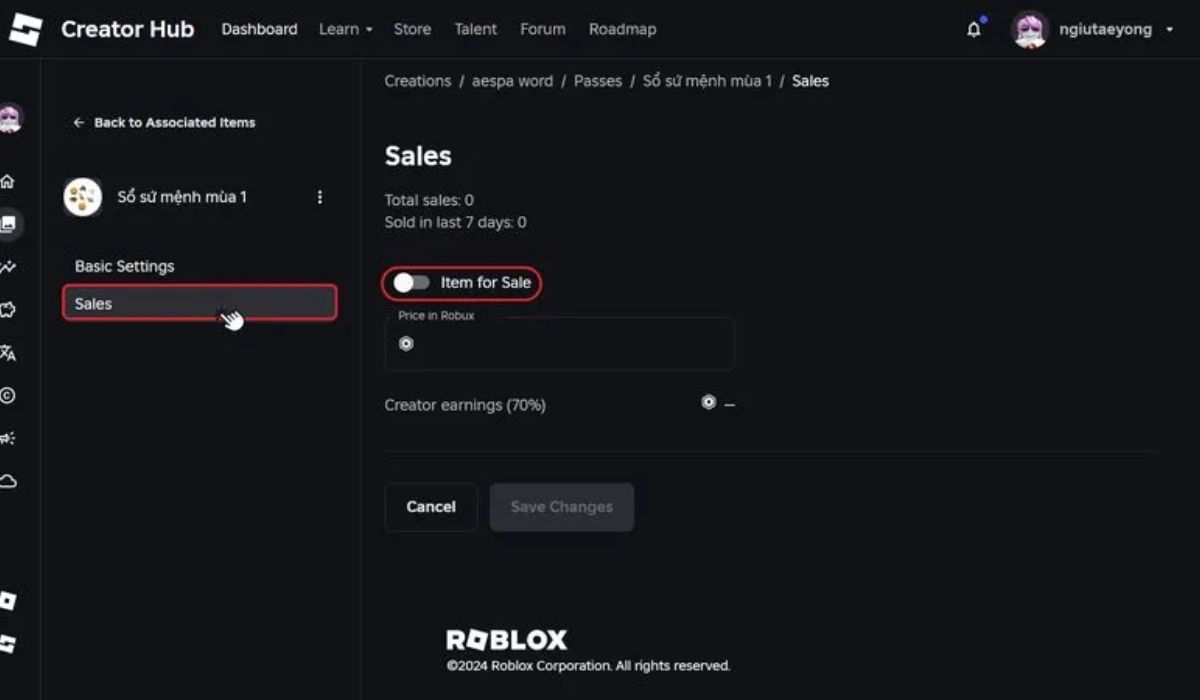Select Basic Settings in the side menu

tap(124, 266)
